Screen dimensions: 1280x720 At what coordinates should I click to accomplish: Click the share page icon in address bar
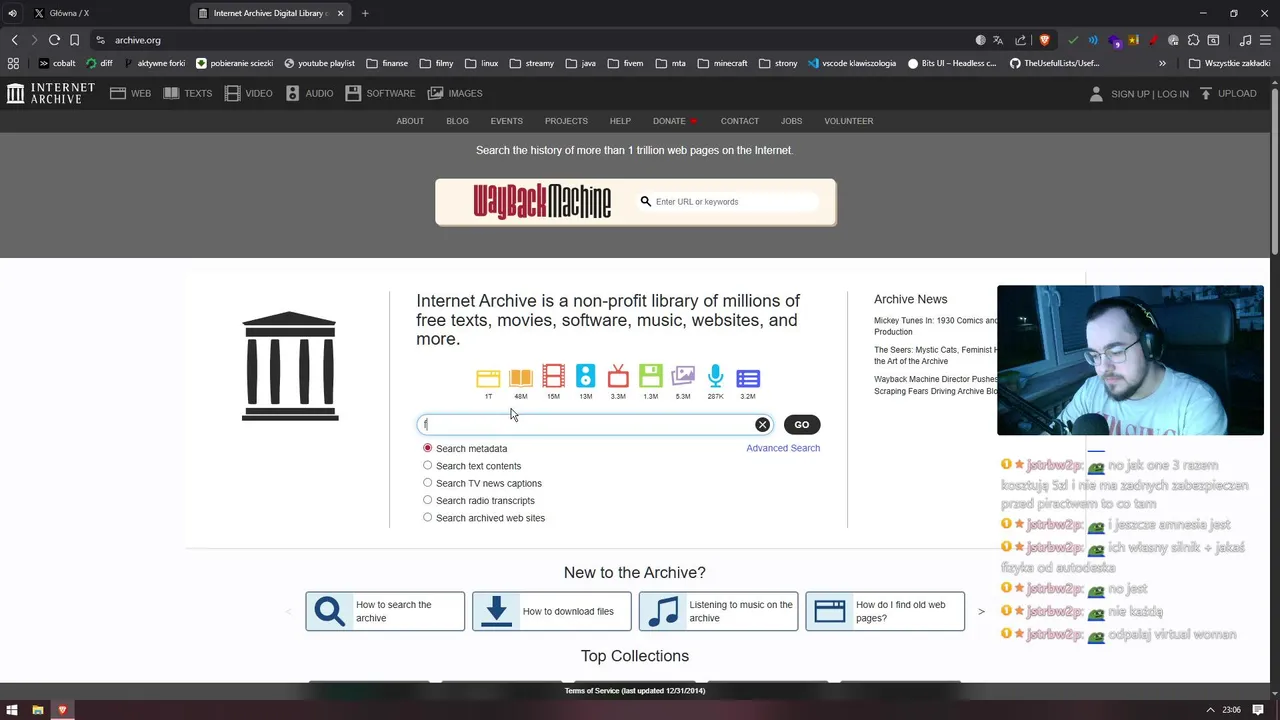(x=1020, y=40)
